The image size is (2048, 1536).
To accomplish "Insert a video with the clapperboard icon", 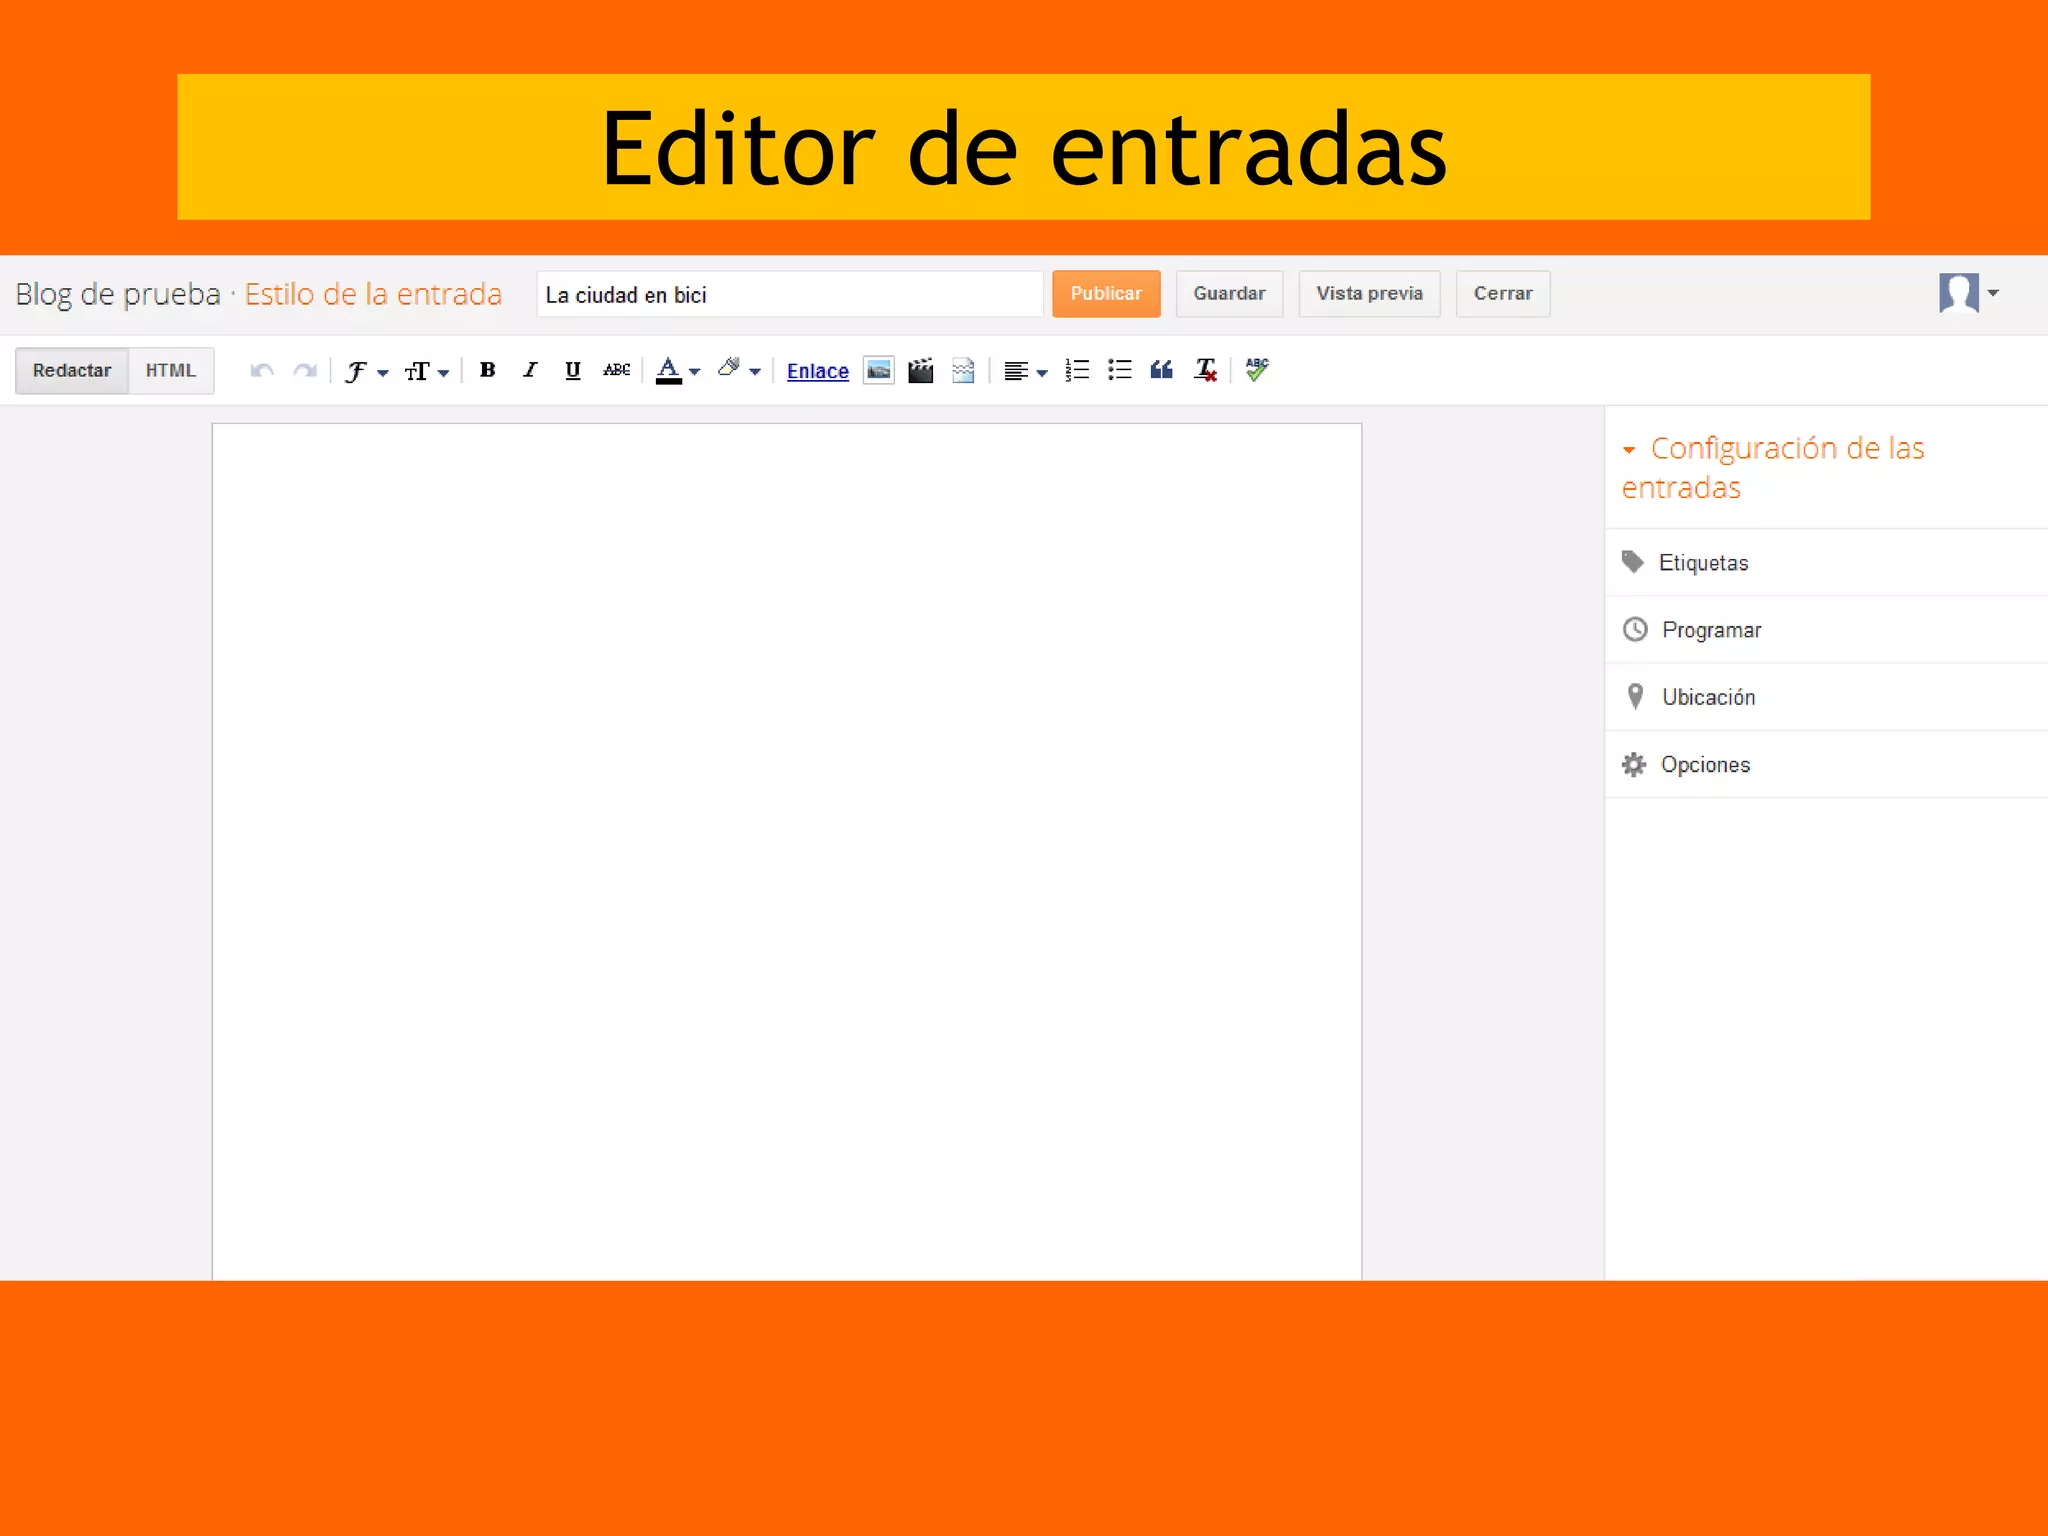I will 920,370.
